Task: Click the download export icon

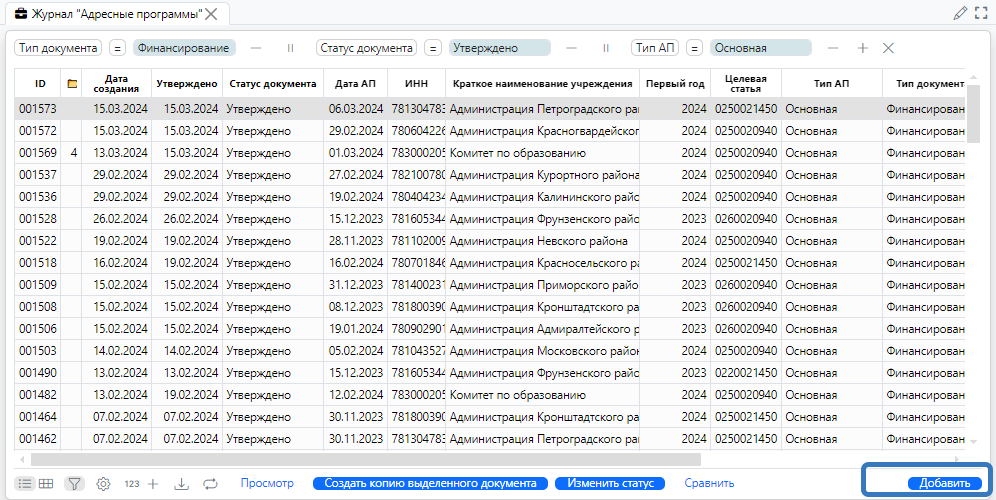Action: [x=181, y=483]
